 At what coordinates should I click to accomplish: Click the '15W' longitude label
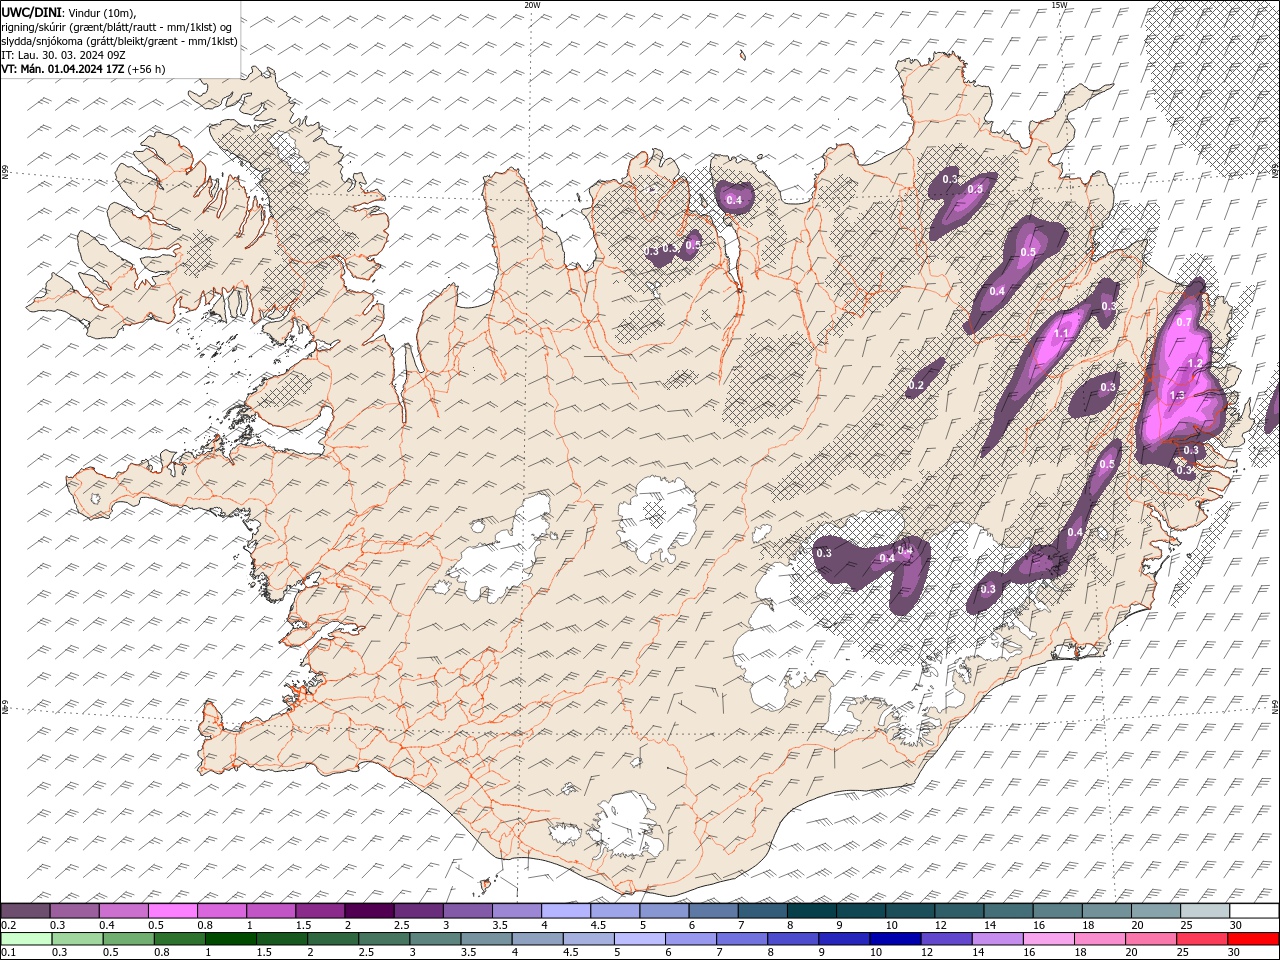(x=1058, y=5)
